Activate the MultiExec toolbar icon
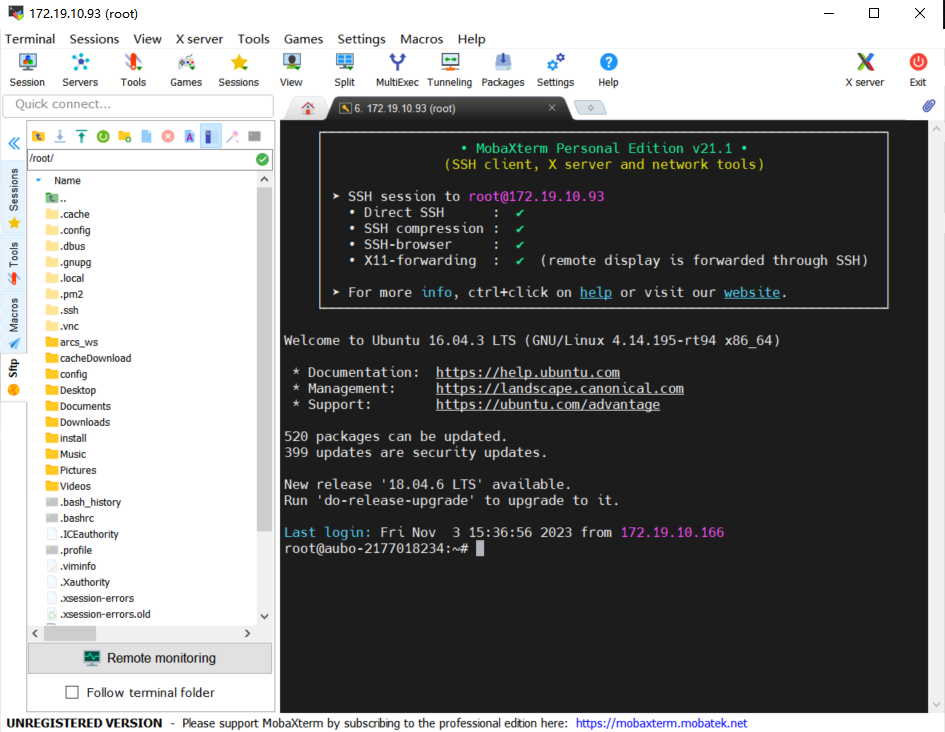 coord(397,70)
